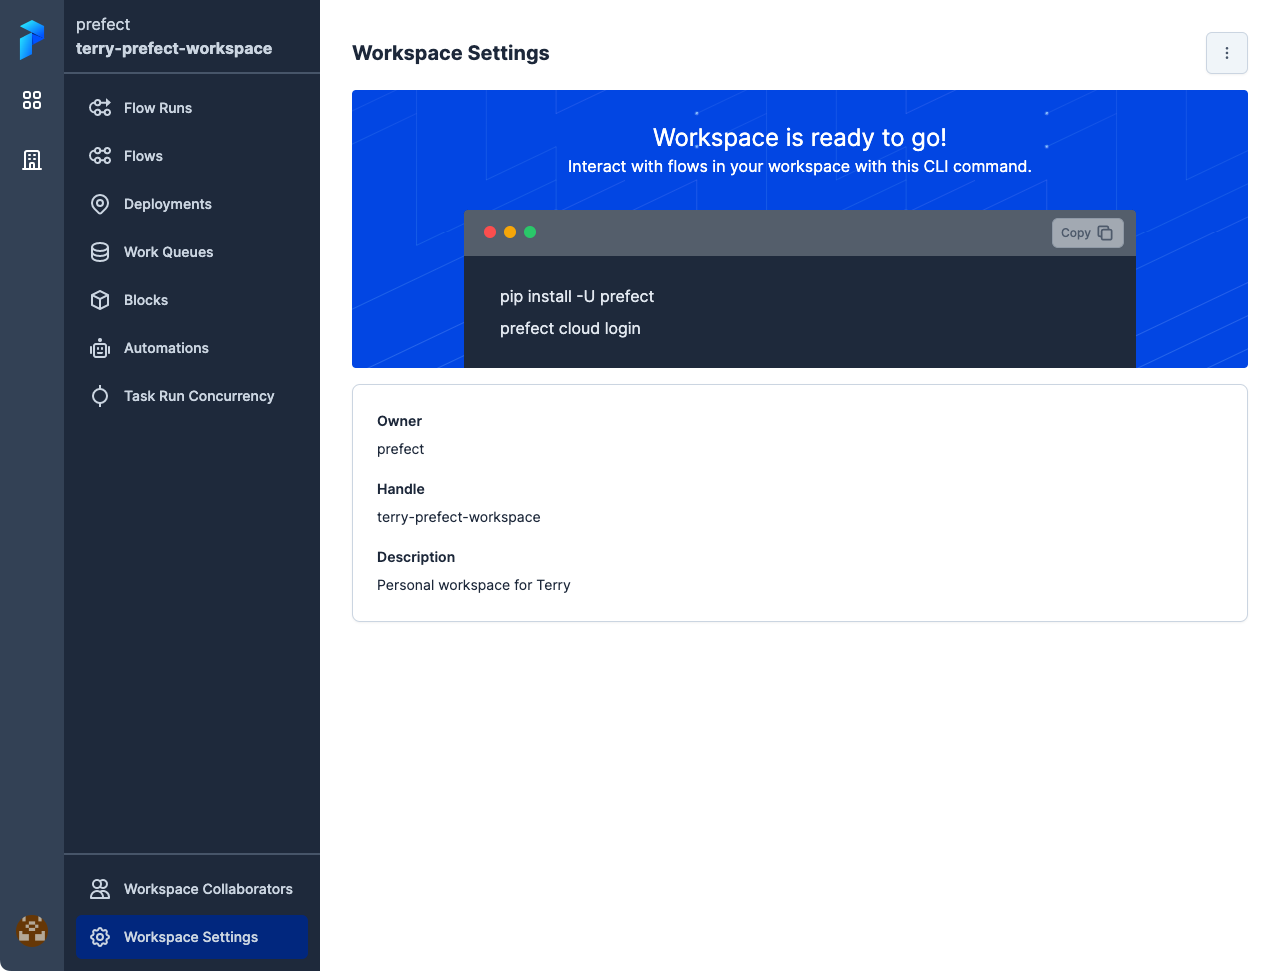
Task: Open Workspace Collaborators page
Action: coord(192,889)
